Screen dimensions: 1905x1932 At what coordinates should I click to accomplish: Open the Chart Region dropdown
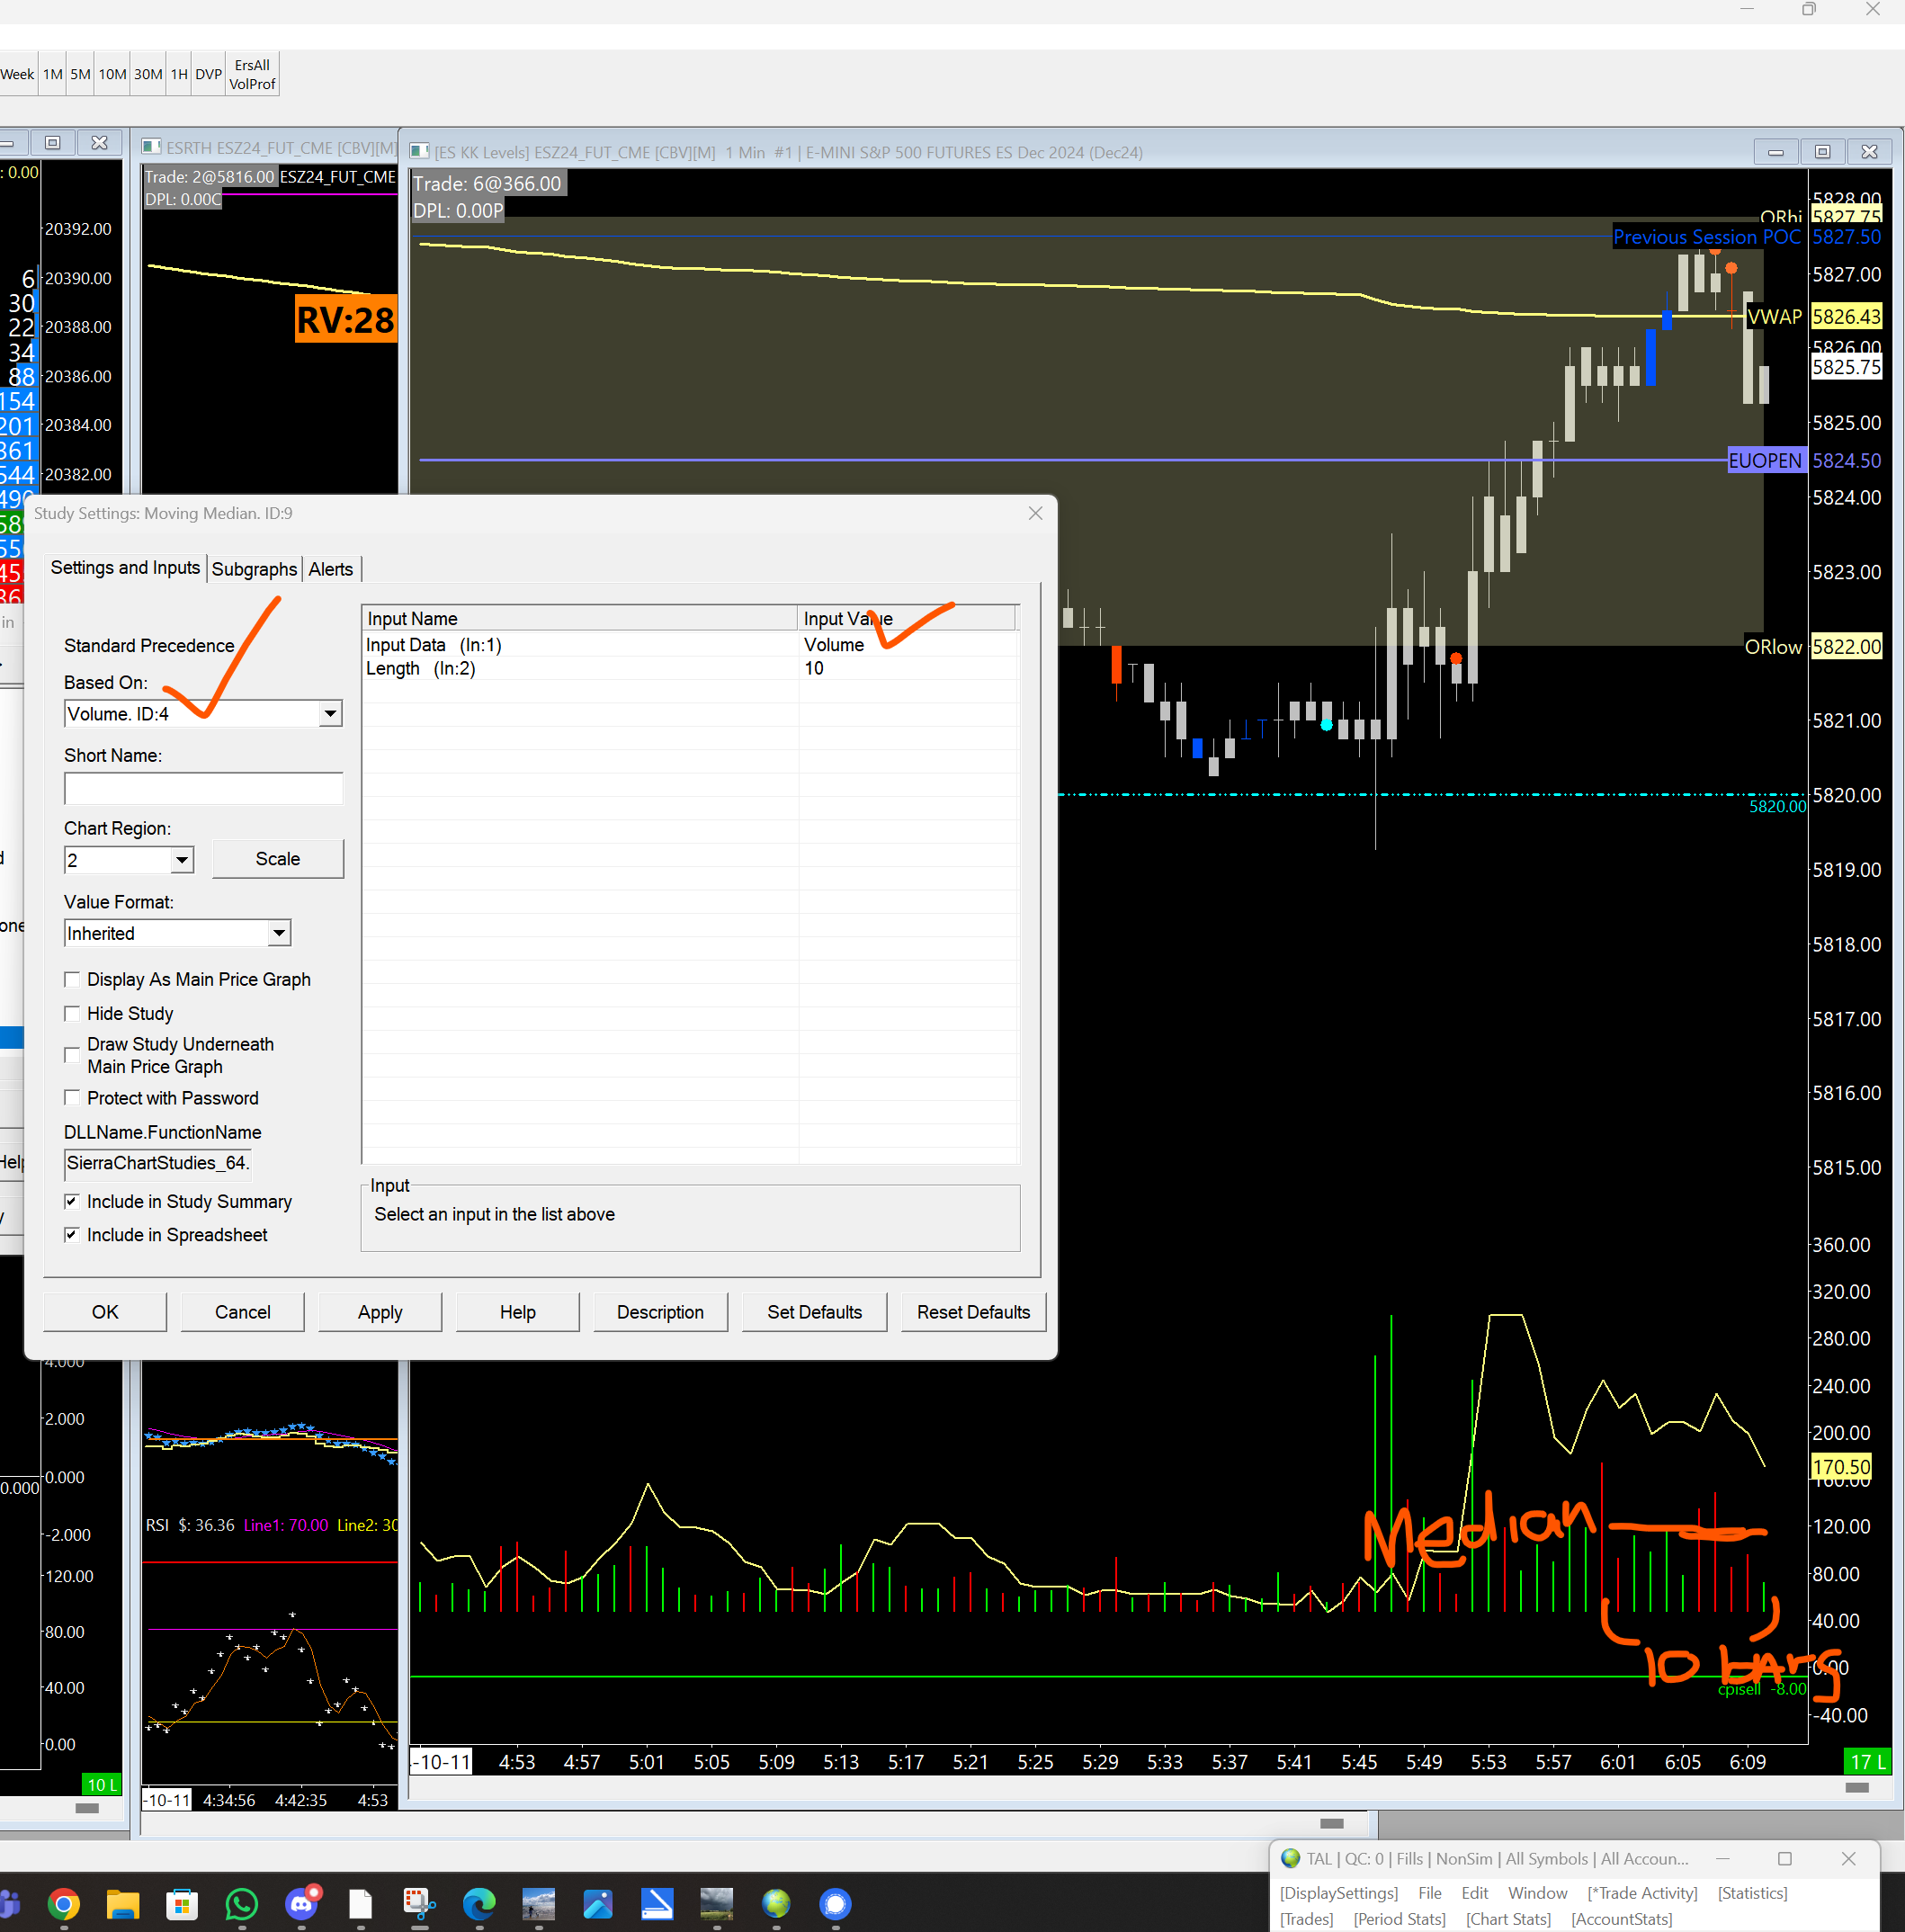[x=181, y=860]
